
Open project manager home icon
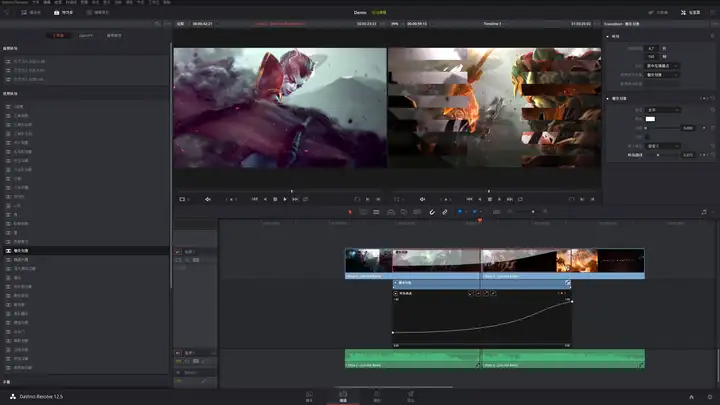pyautogui.click(x=691, y=397)
